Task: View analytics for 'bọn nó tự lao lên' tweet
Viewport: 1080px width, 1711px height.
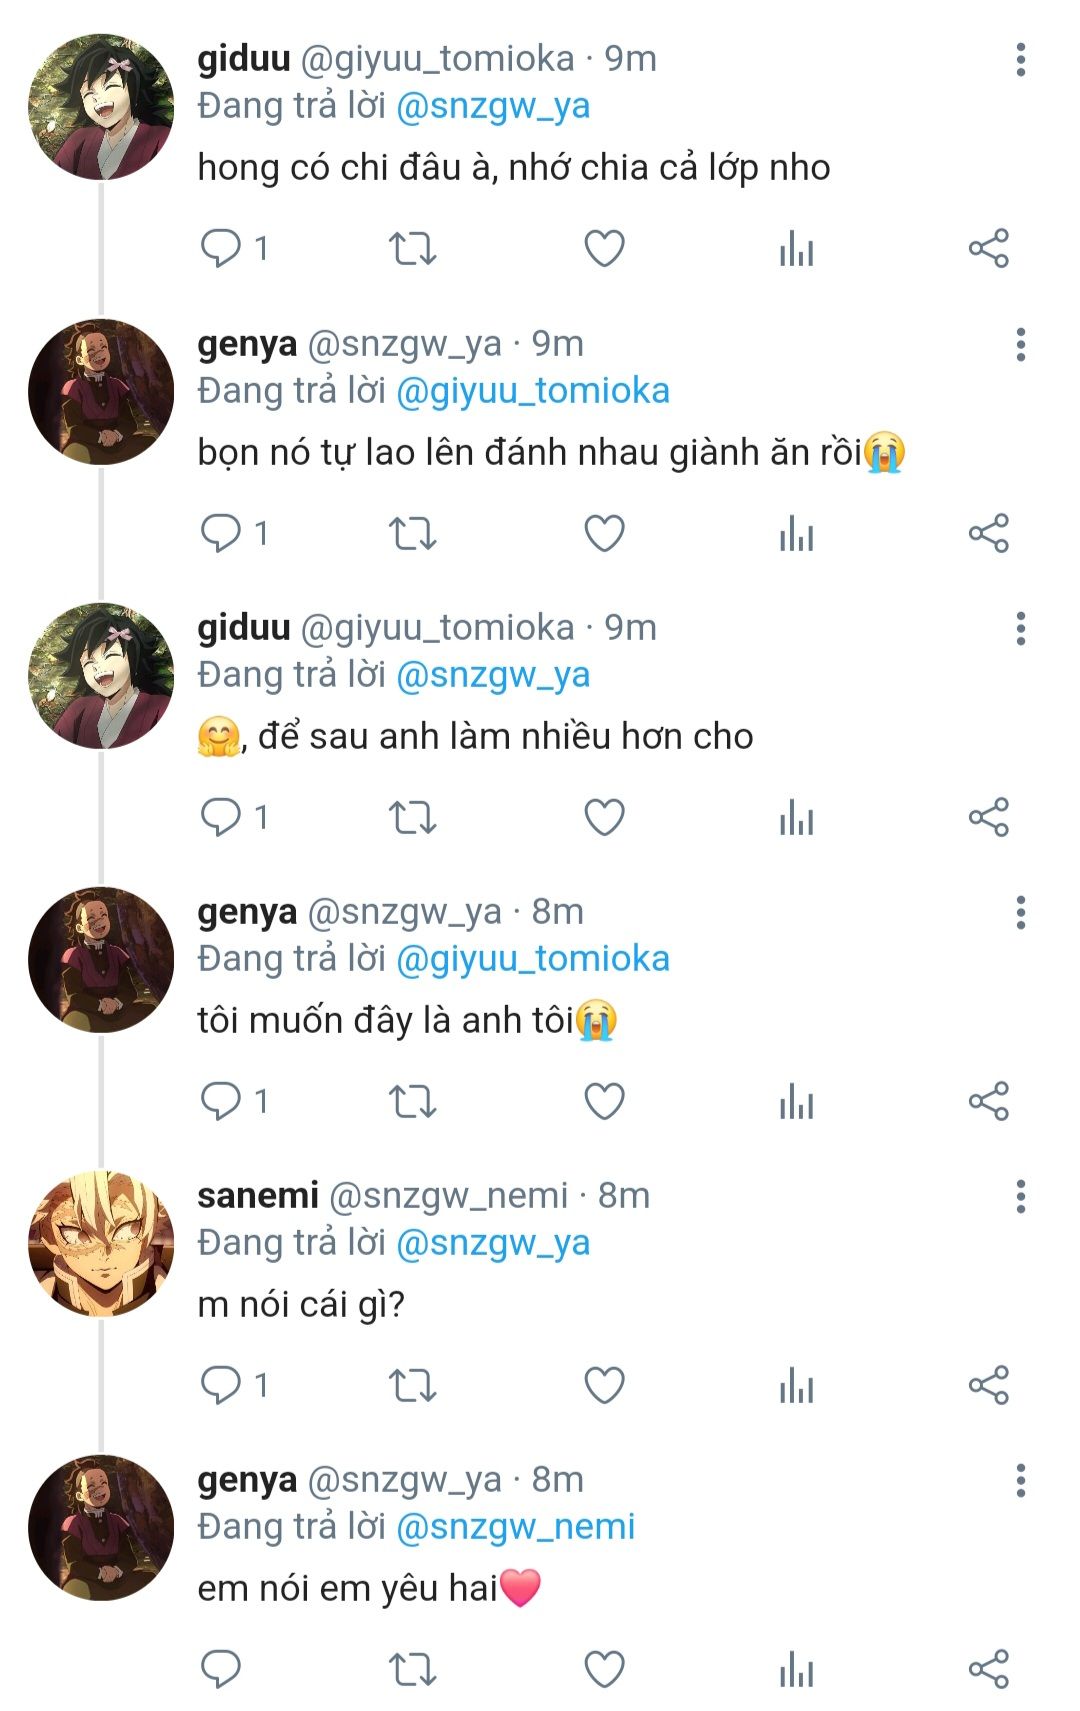Action: 796,533
